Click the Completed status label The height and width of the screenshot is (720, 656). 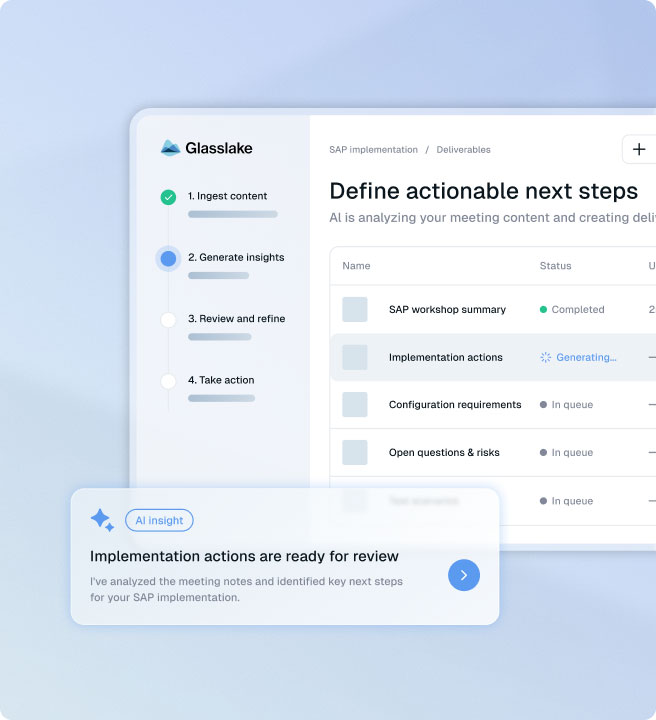[578, 309]
